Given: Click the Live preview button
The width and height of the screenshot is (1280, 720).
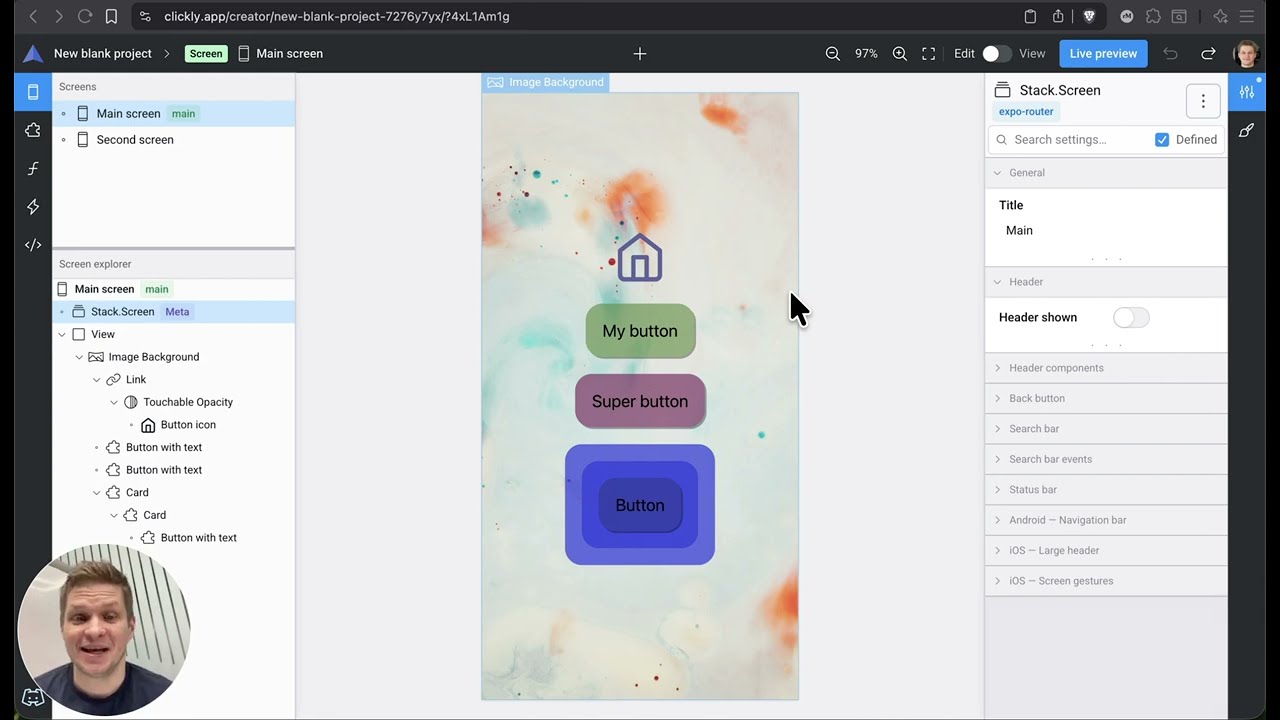Looking at the screenshot, I should [x=1103, y=54].
